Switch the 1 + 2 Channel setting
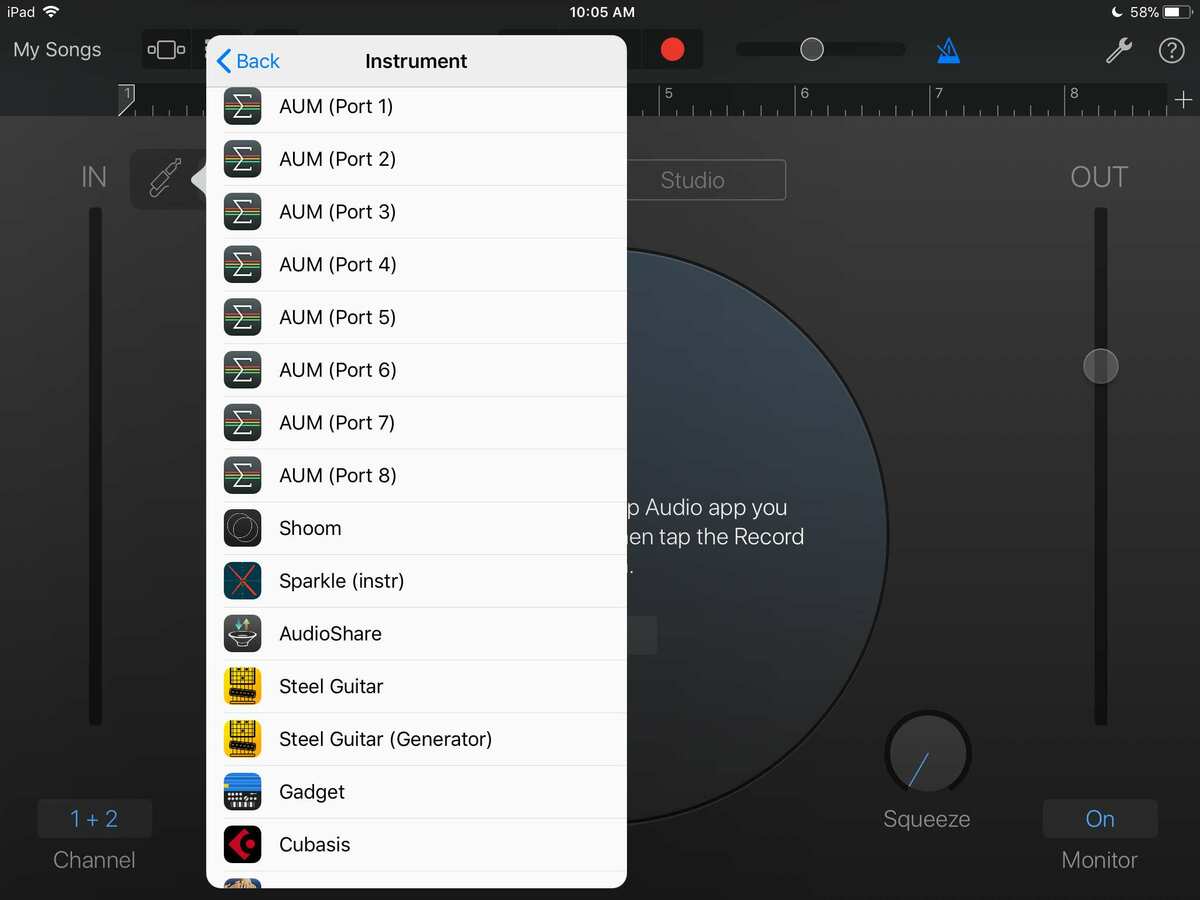This screenshot has width=1200, height=900. tap(95, 818)
